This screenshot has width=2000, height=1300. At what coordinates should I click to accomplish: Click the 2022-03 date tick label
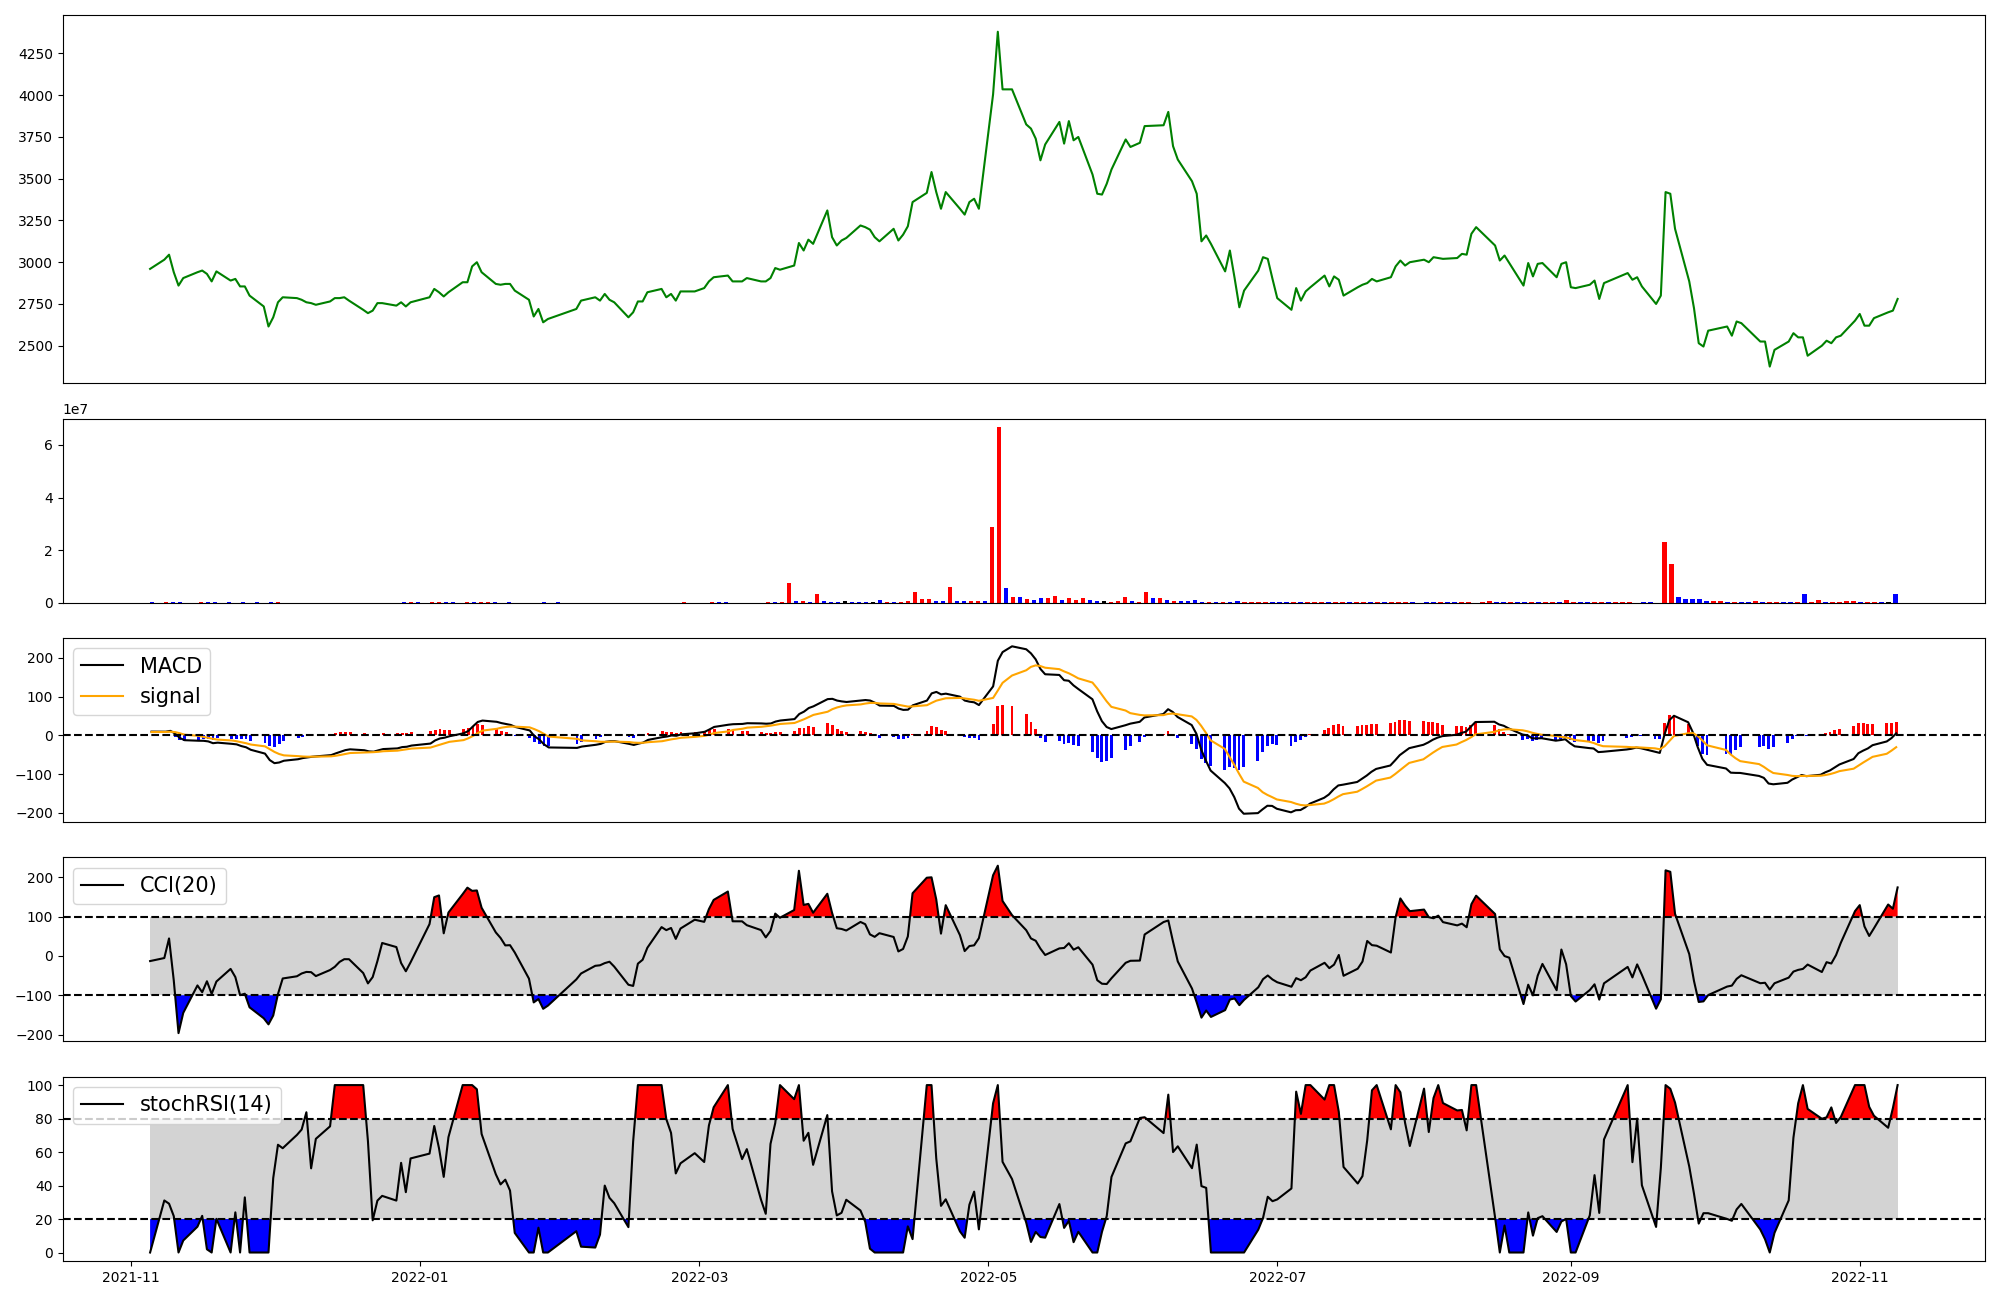pyautogui.click(x=698, y=1277)
